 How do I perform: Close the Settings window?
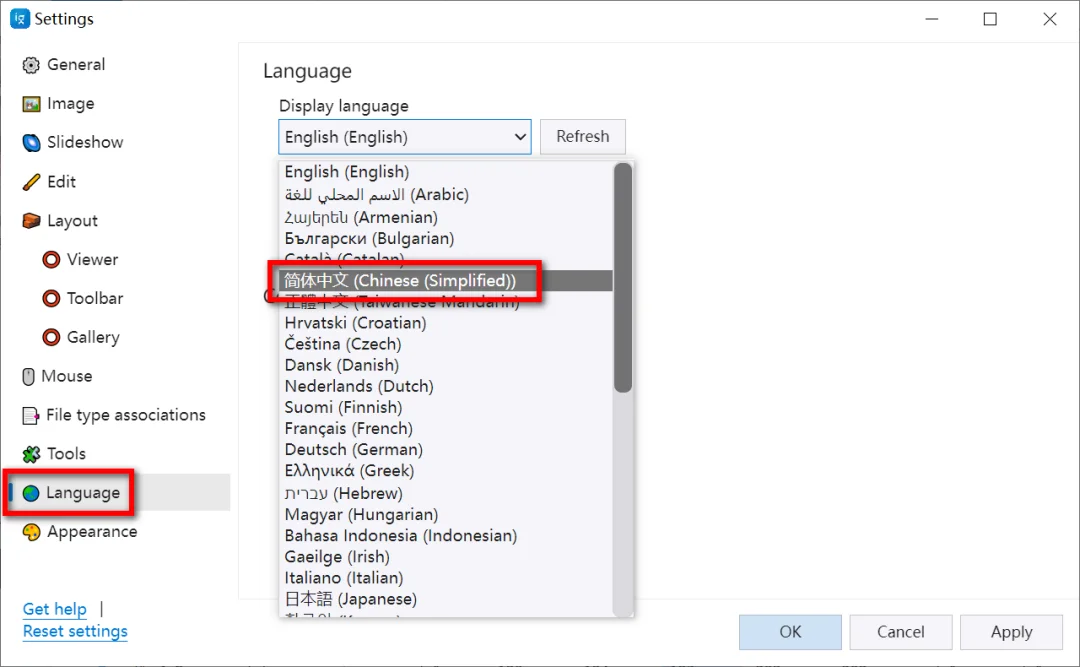click(1050, 19)
